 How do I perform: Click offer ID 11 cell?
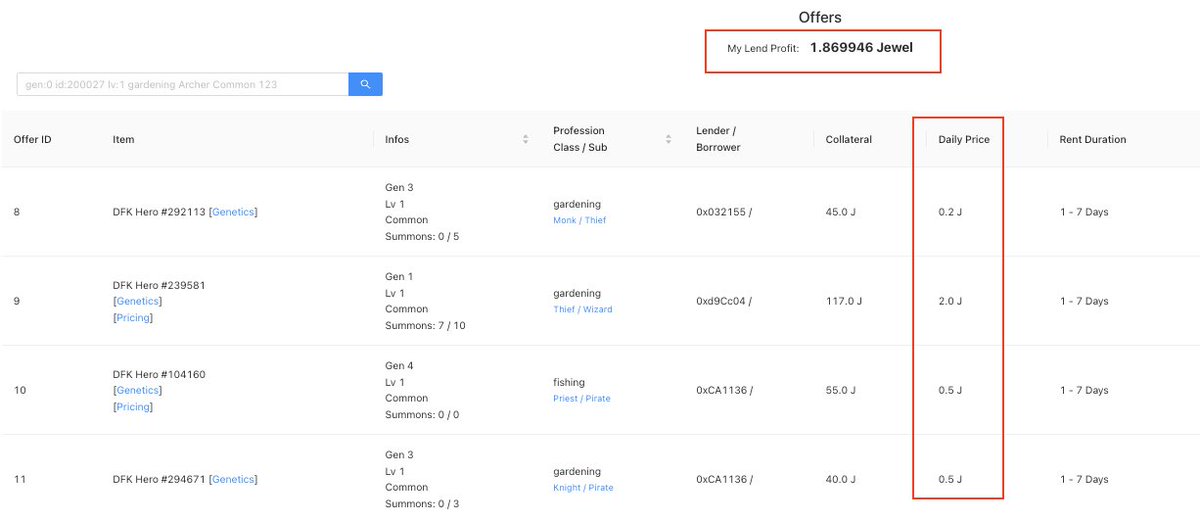pyautogui.click(x=19, y=479)
